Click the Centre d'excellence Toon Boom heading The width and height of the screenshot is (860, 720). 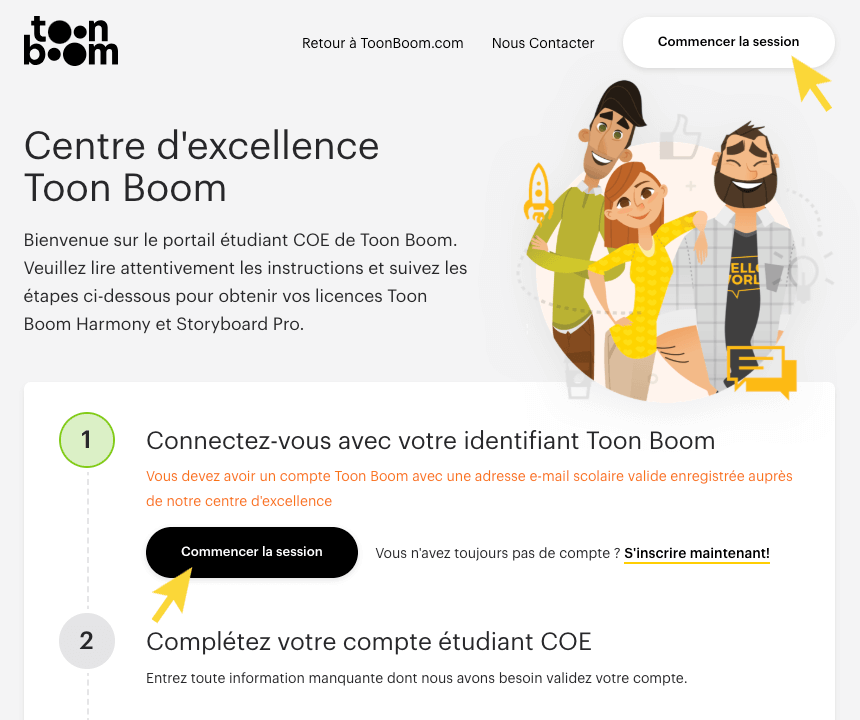click(201, 166)
